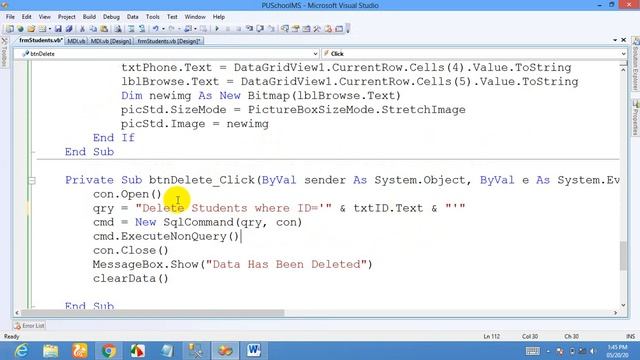640x360 pixels.
Task: Expand the Navigate Backward dropdown arrow
Action: click(195, 29)
